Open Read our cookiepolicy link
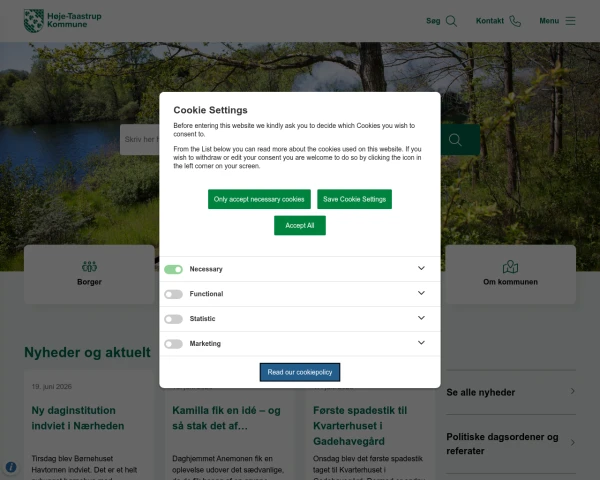The width and height of the screenshot is (600, 480). tap(300, 372)
